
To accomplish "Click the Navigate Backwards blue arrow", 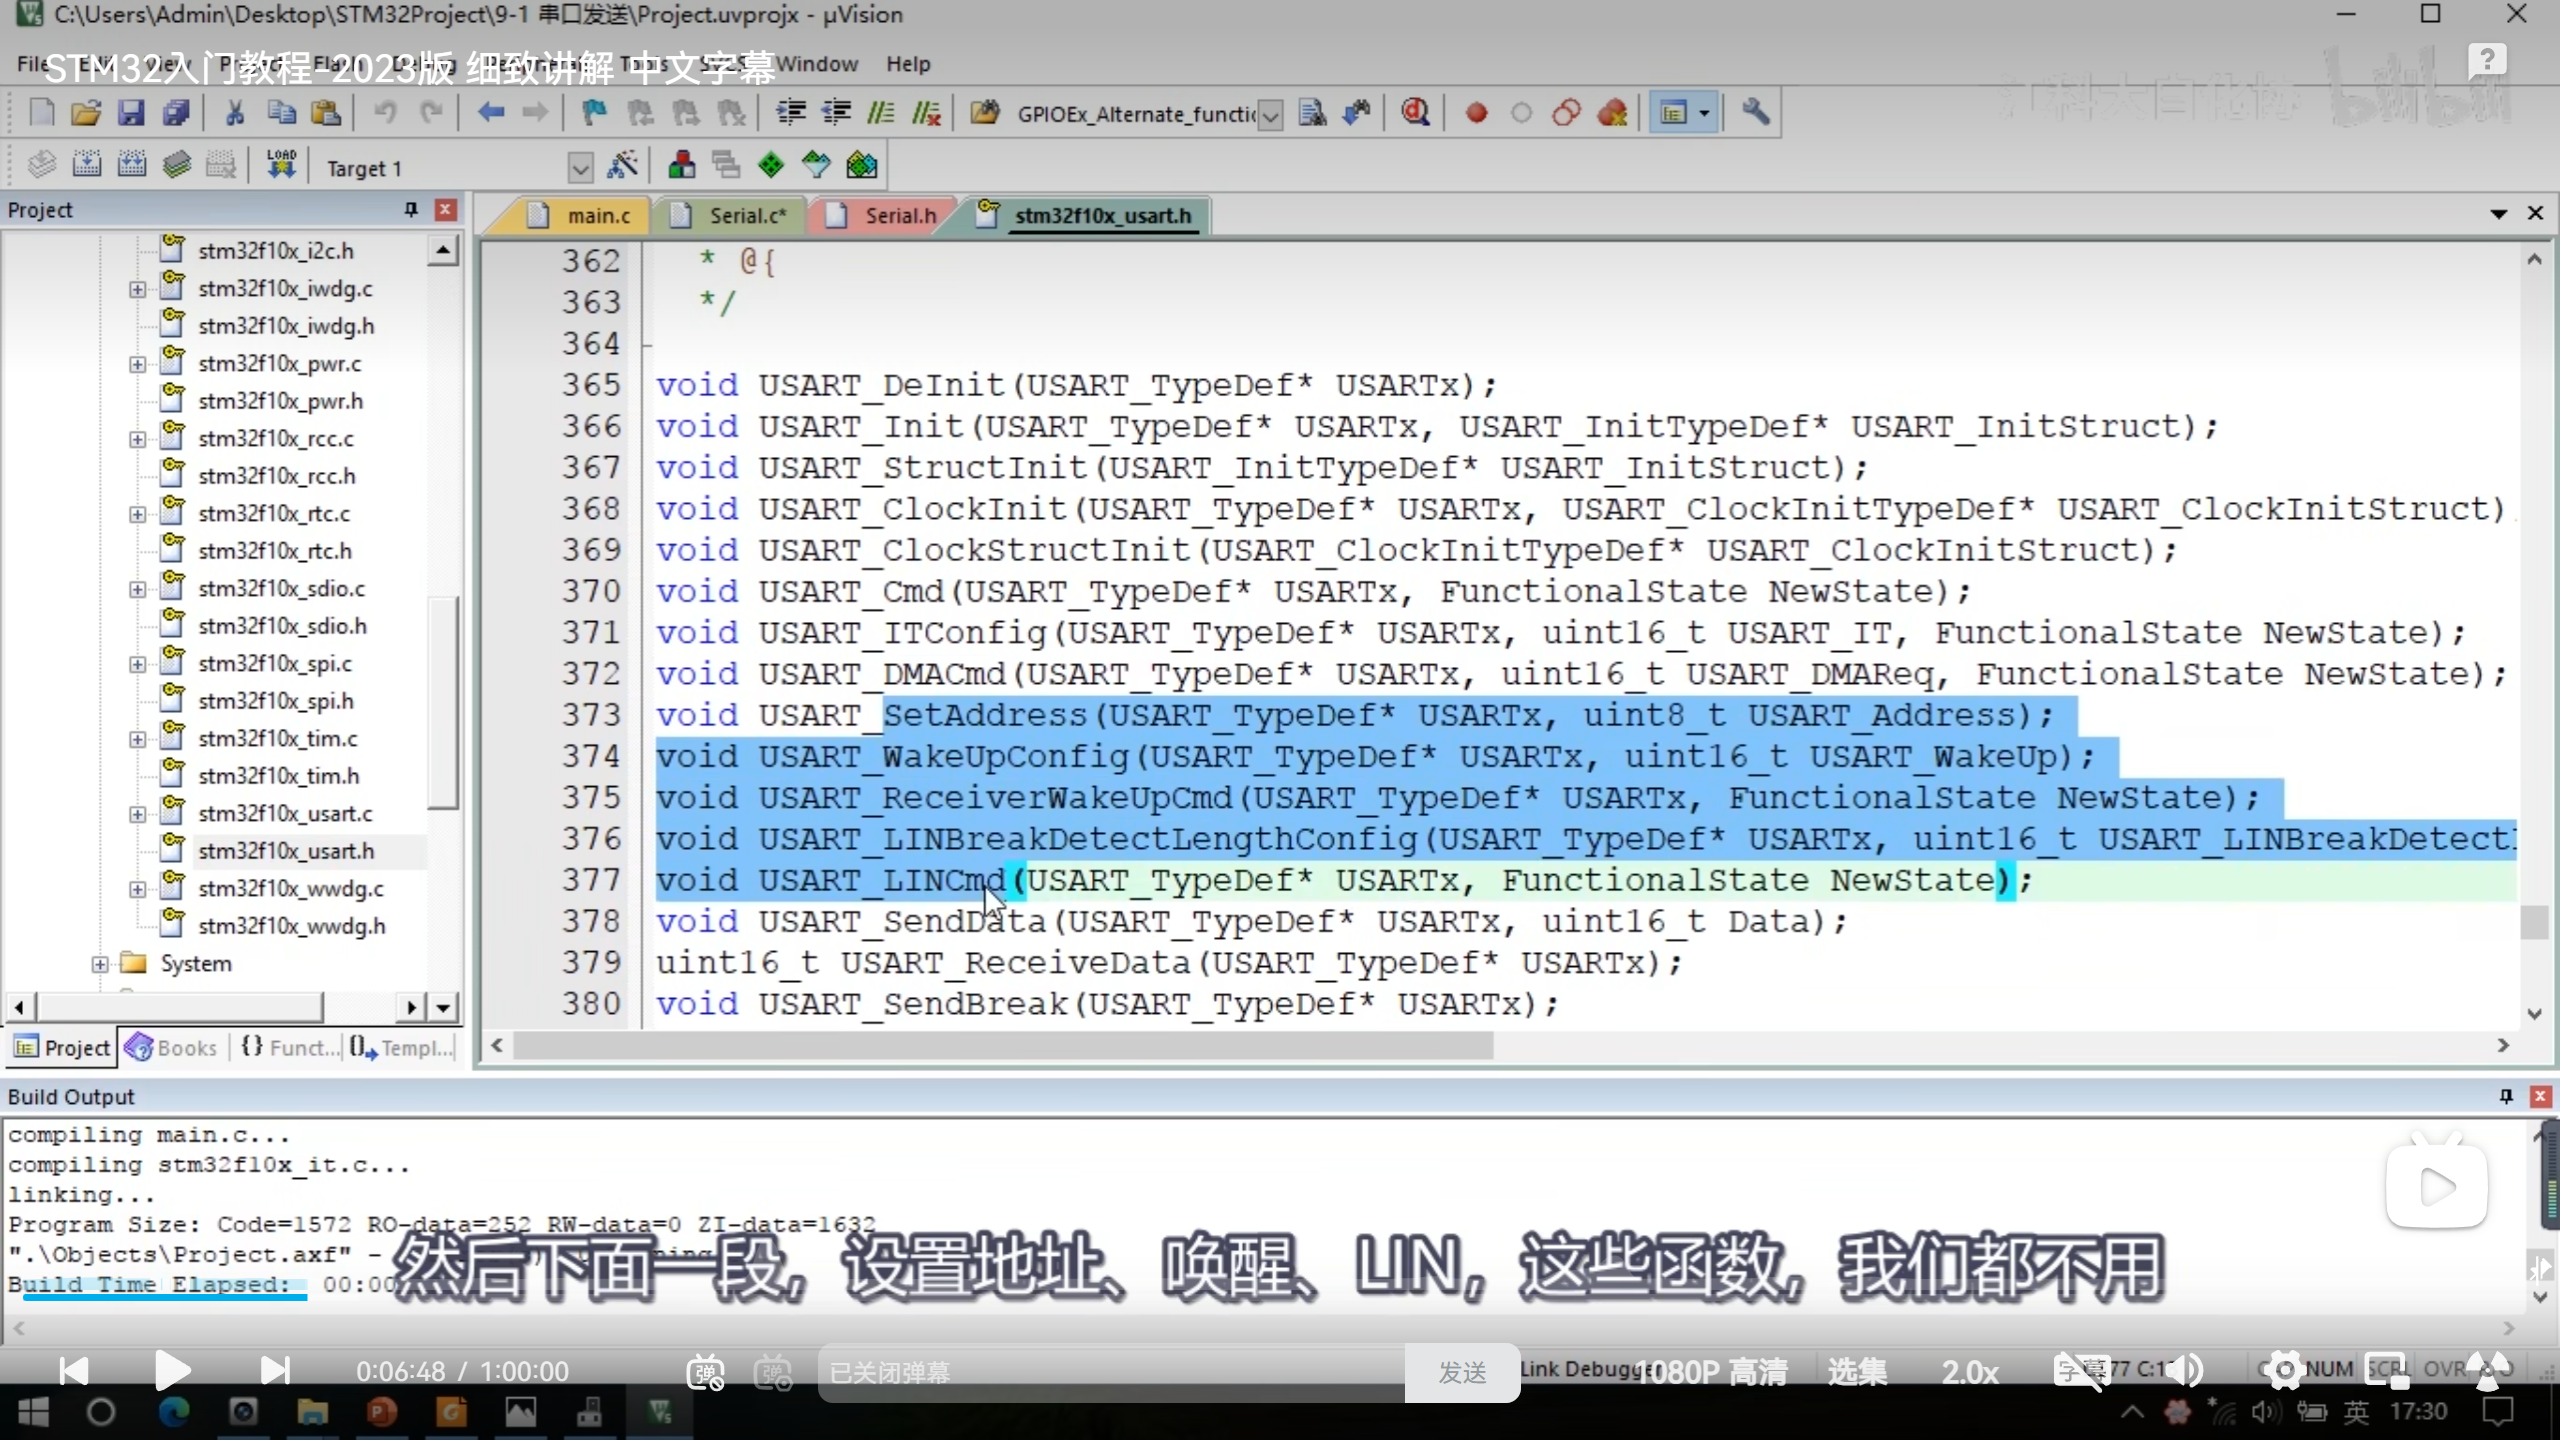I will click(x=490, y=113).
